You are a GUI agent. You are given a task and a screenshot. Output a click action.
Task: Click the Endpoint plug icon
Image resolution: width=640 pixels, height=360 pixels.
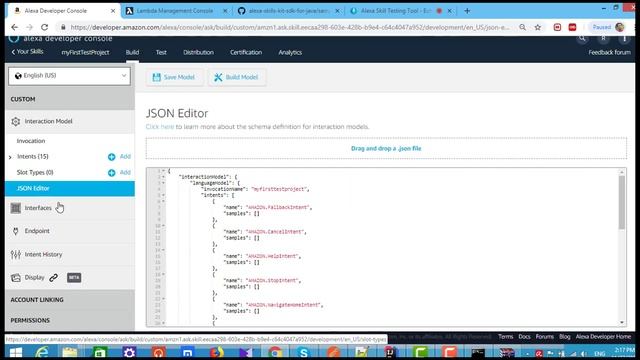pyautogui.click(x=16, y=231)
